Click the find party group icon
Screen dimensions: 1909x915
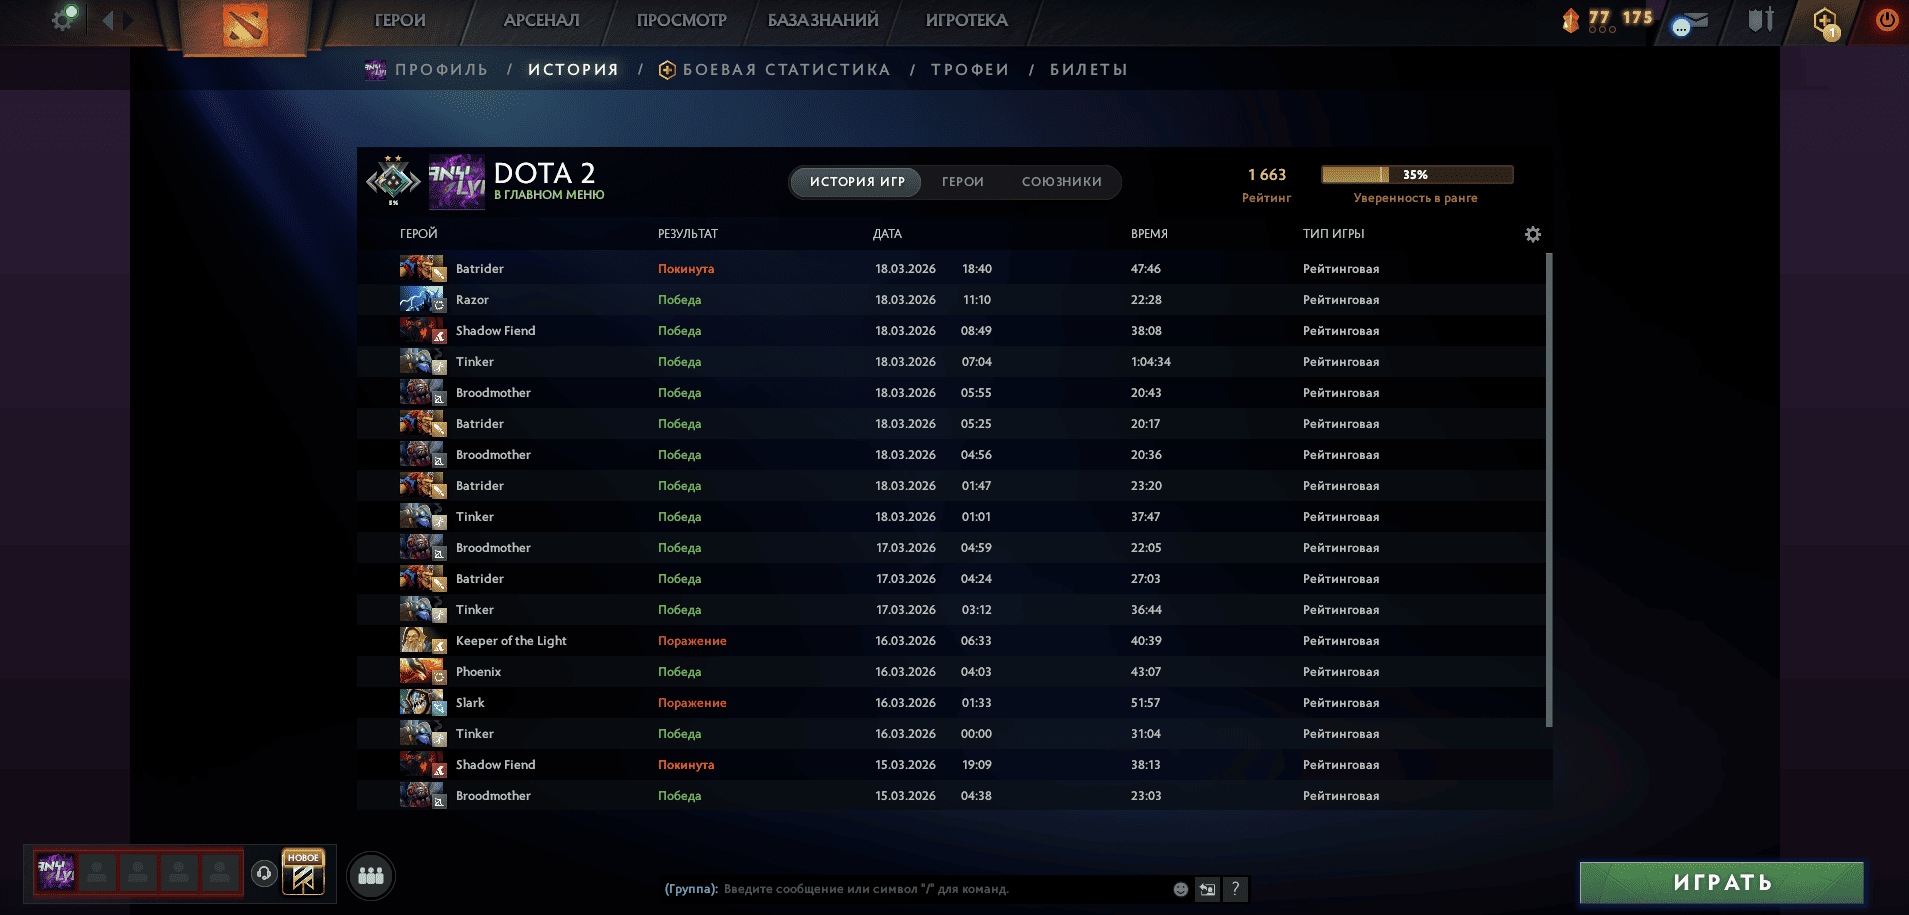pyautogui.click(x=371, y=876)
